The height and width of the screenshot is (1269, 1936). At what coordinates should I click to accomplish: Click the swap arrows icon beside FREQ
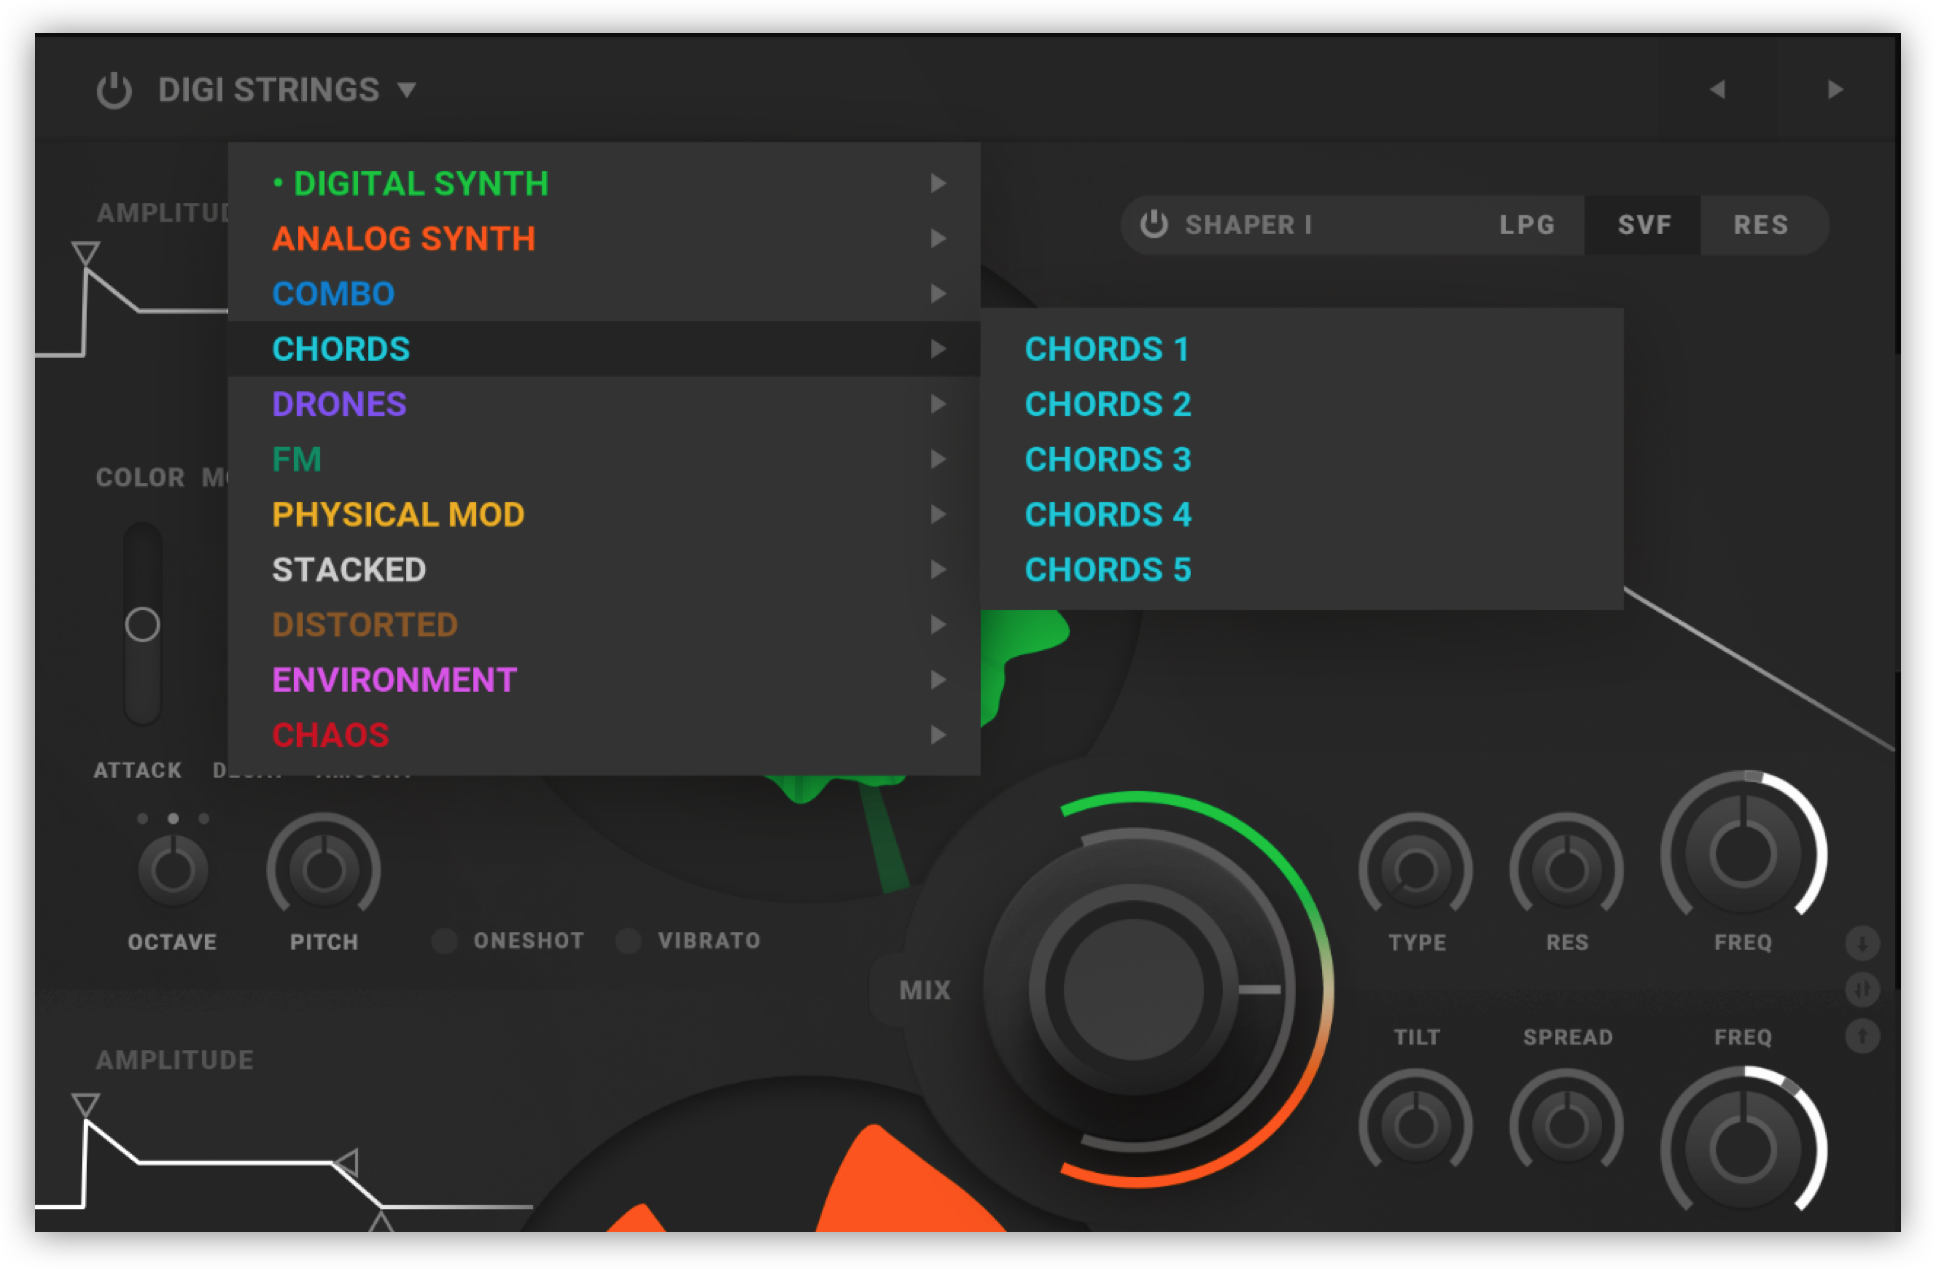(1862, 990)
